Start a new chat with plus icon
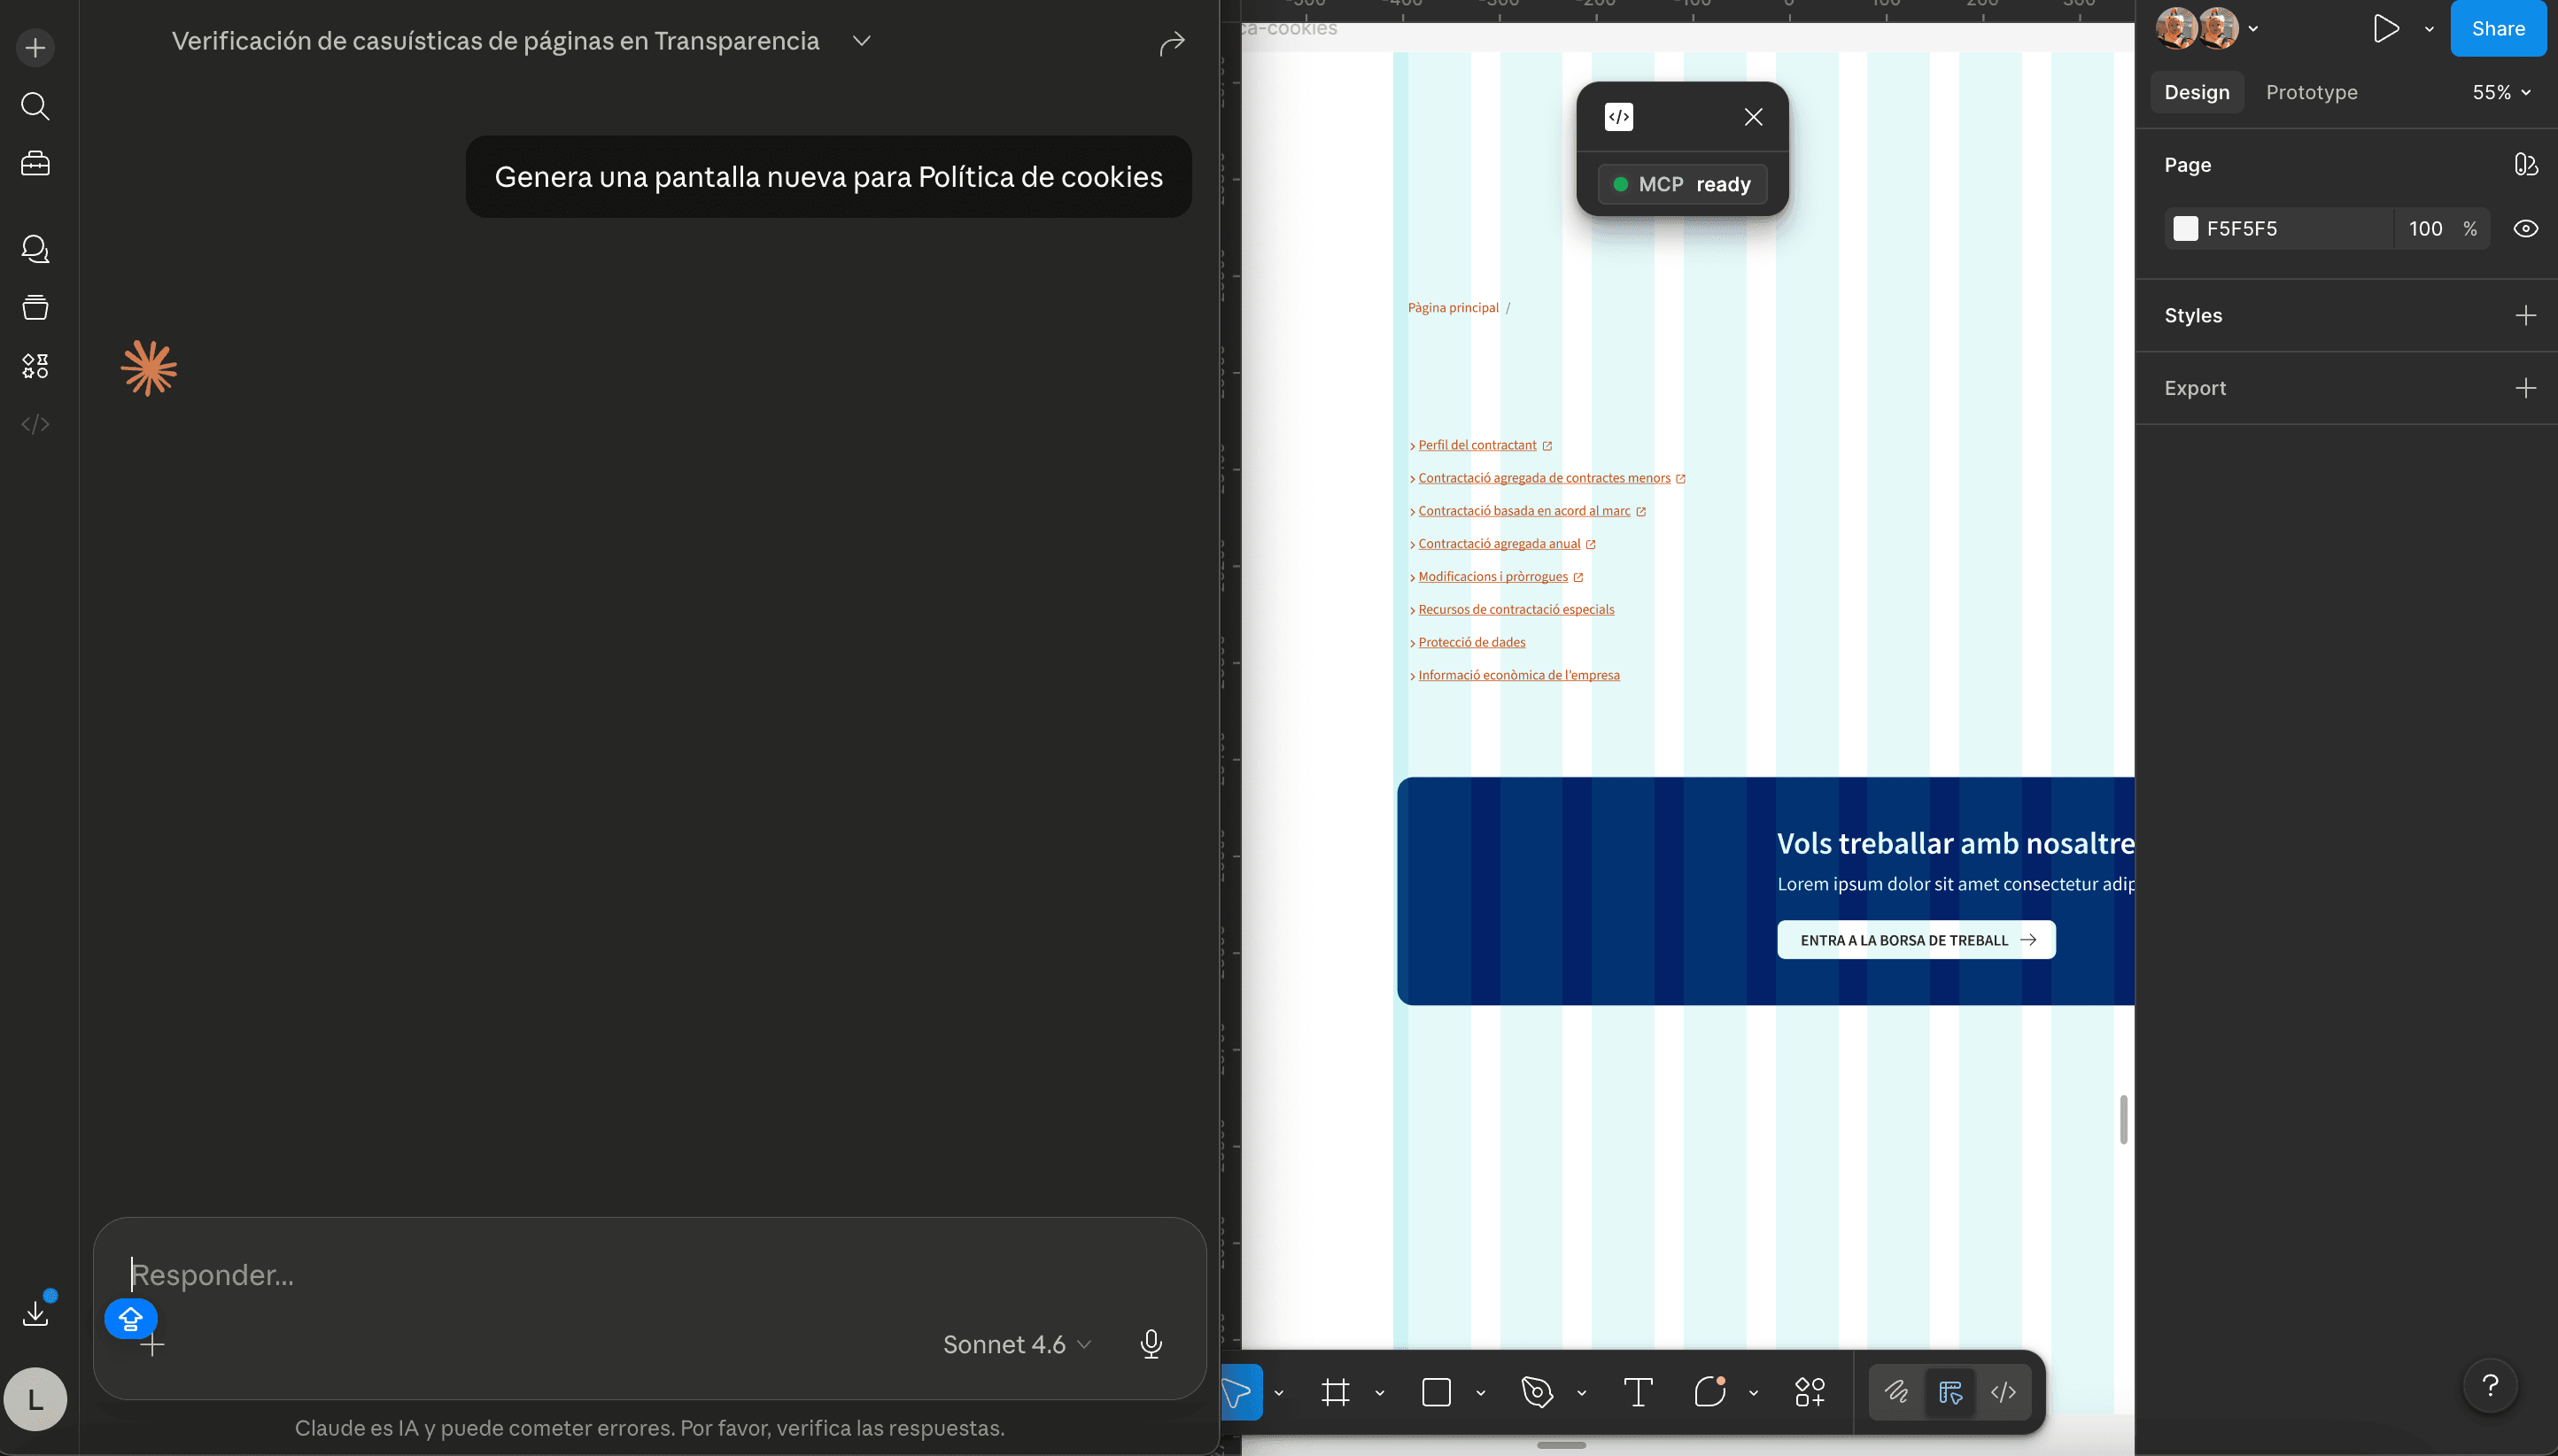 [x=35, y=48]
